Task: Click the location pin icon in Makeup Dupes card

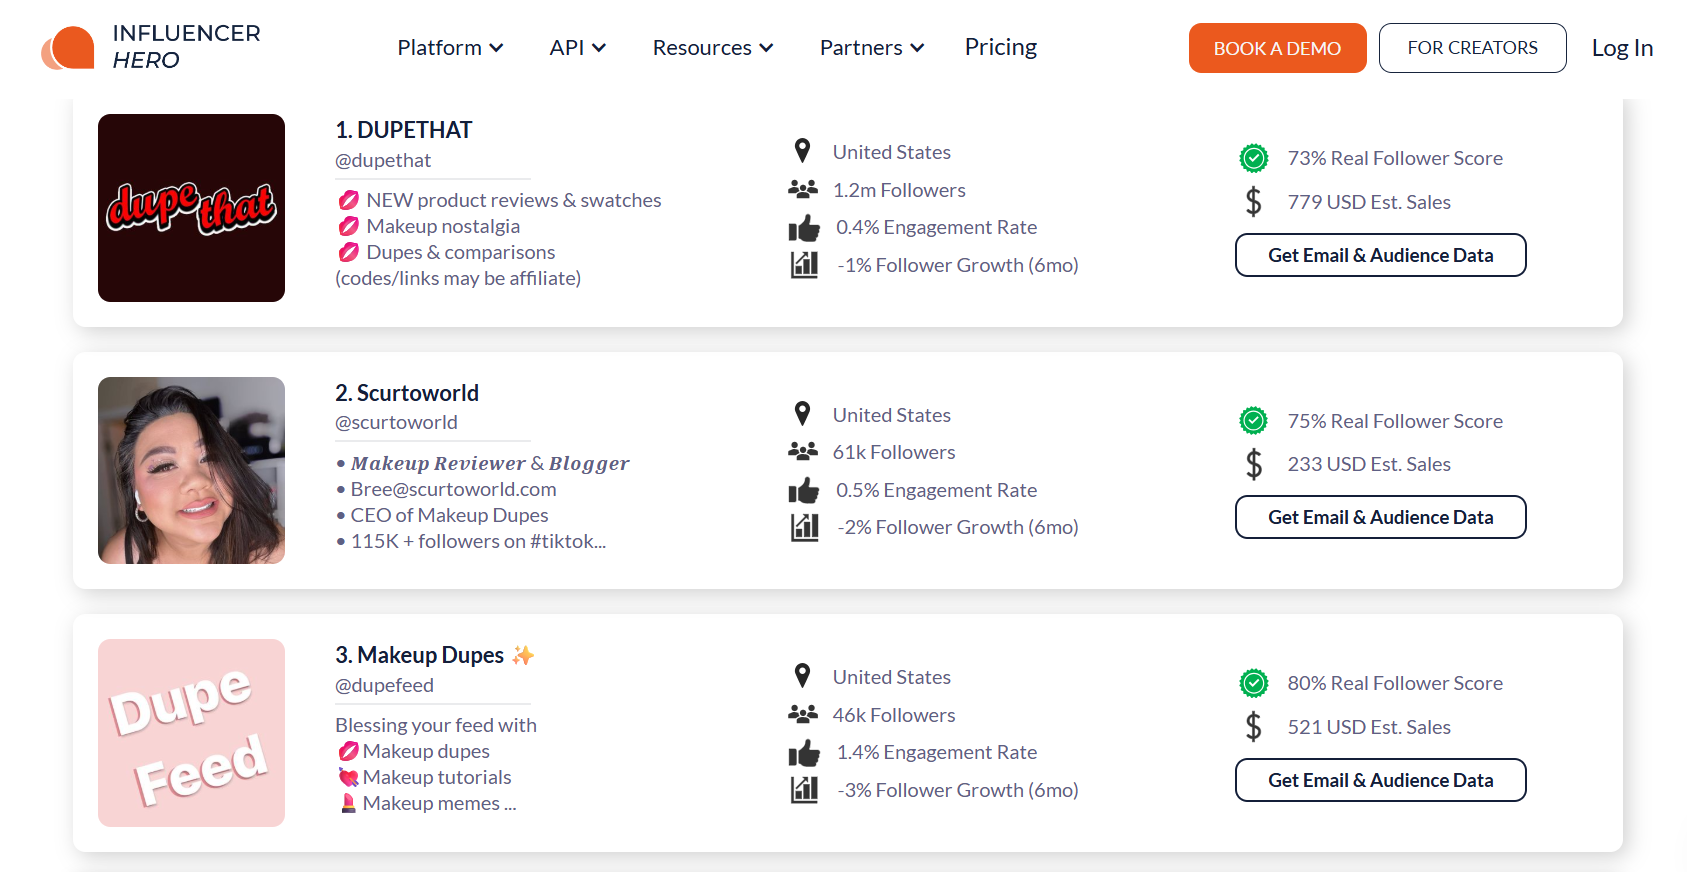Action: pos(802,676)
